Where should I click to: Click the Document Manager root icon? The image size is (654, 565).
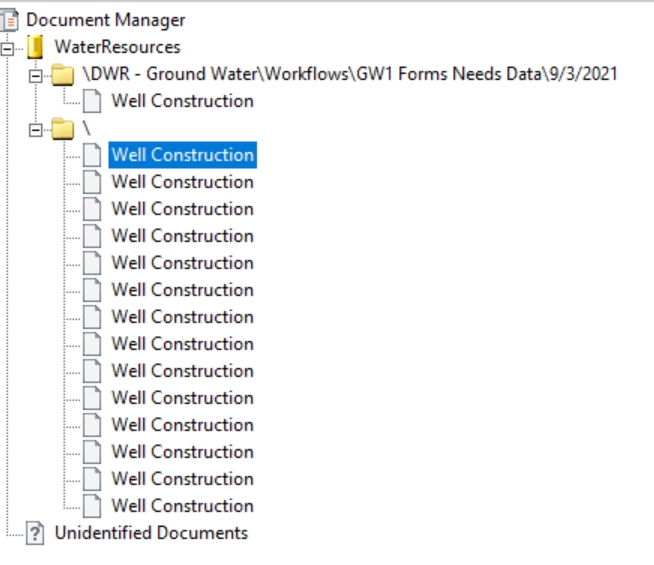coord(10,20)
